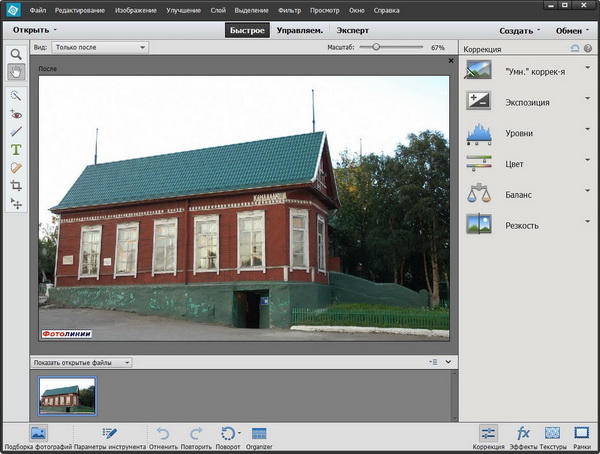Select the Zoom magnifier tool
This screenshot has width=600, height=454.
pyautogui.click(x=16, y=54)
